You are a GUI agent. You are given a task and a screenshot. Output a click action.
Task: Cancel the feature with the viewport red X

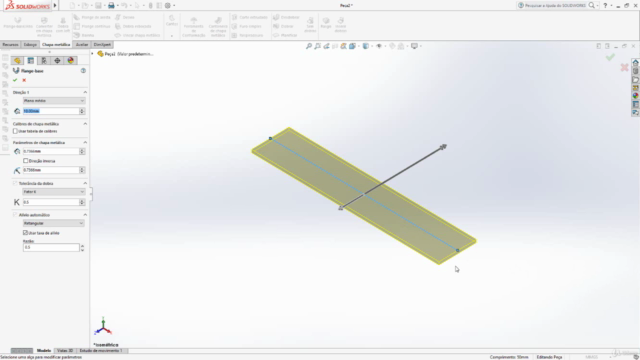click(624, 67)
